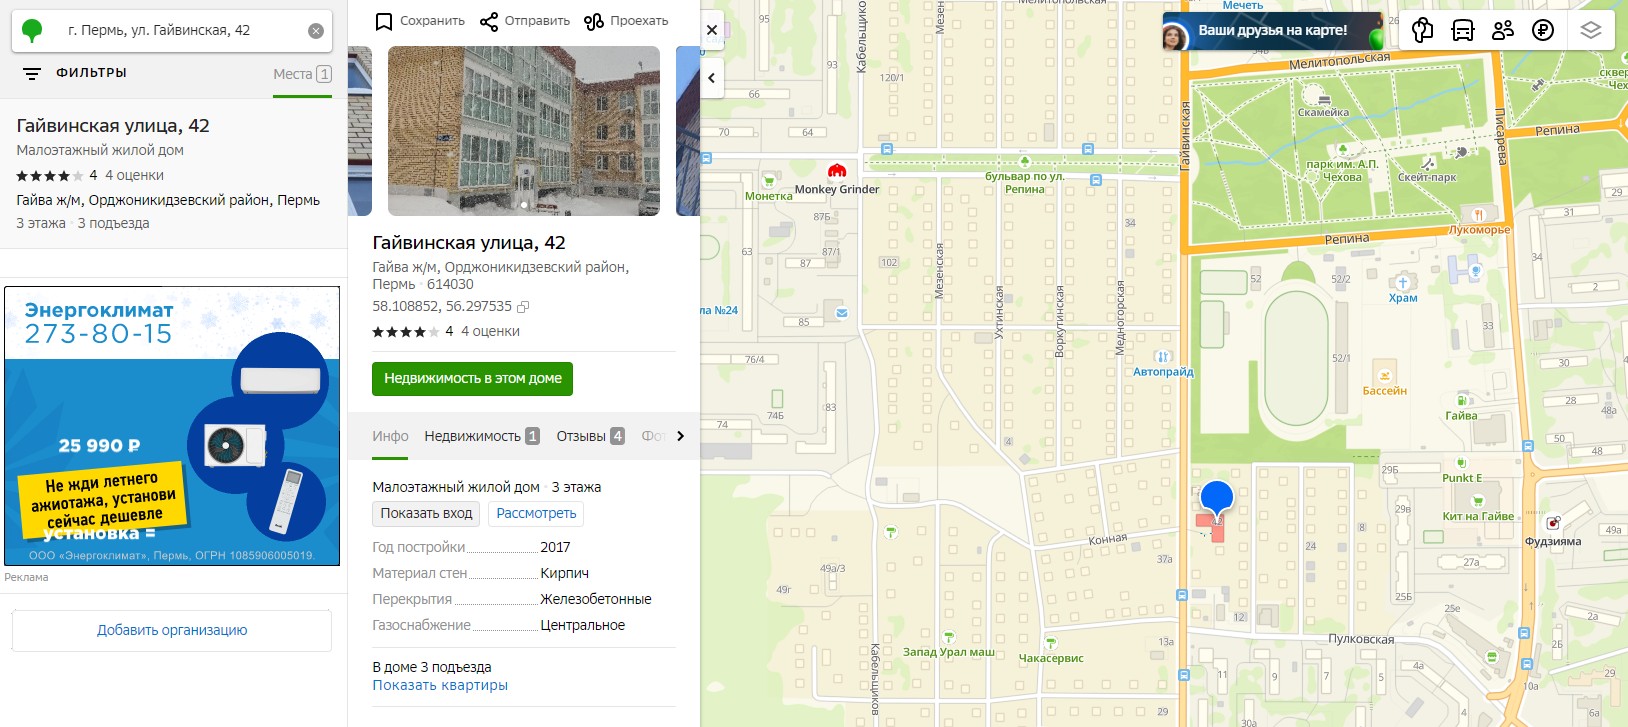The height and width of the screenshot is (727, 1628).
Task: Expand more tabs with right arrow
Action: (x=681, y=436)
